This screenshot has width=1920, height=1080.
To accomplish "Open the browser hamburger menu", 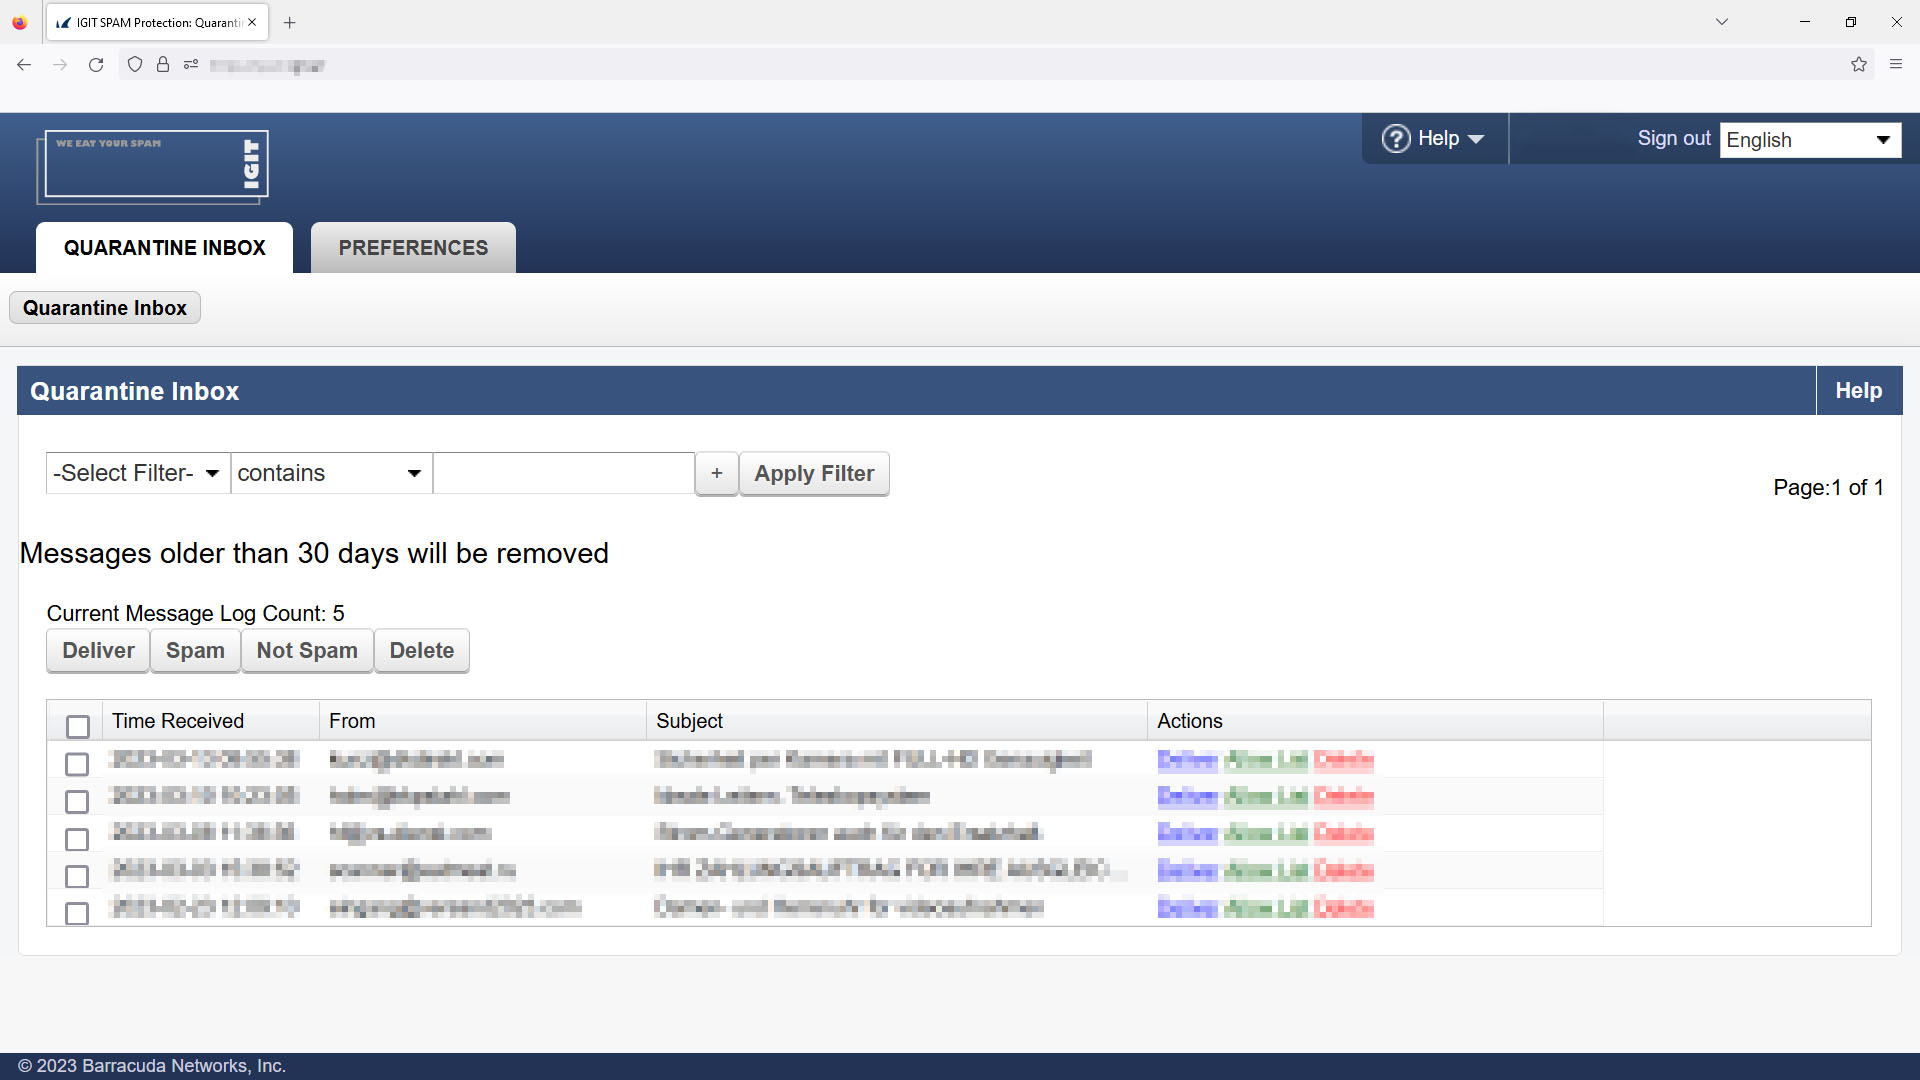I will tap(1896, 64).
